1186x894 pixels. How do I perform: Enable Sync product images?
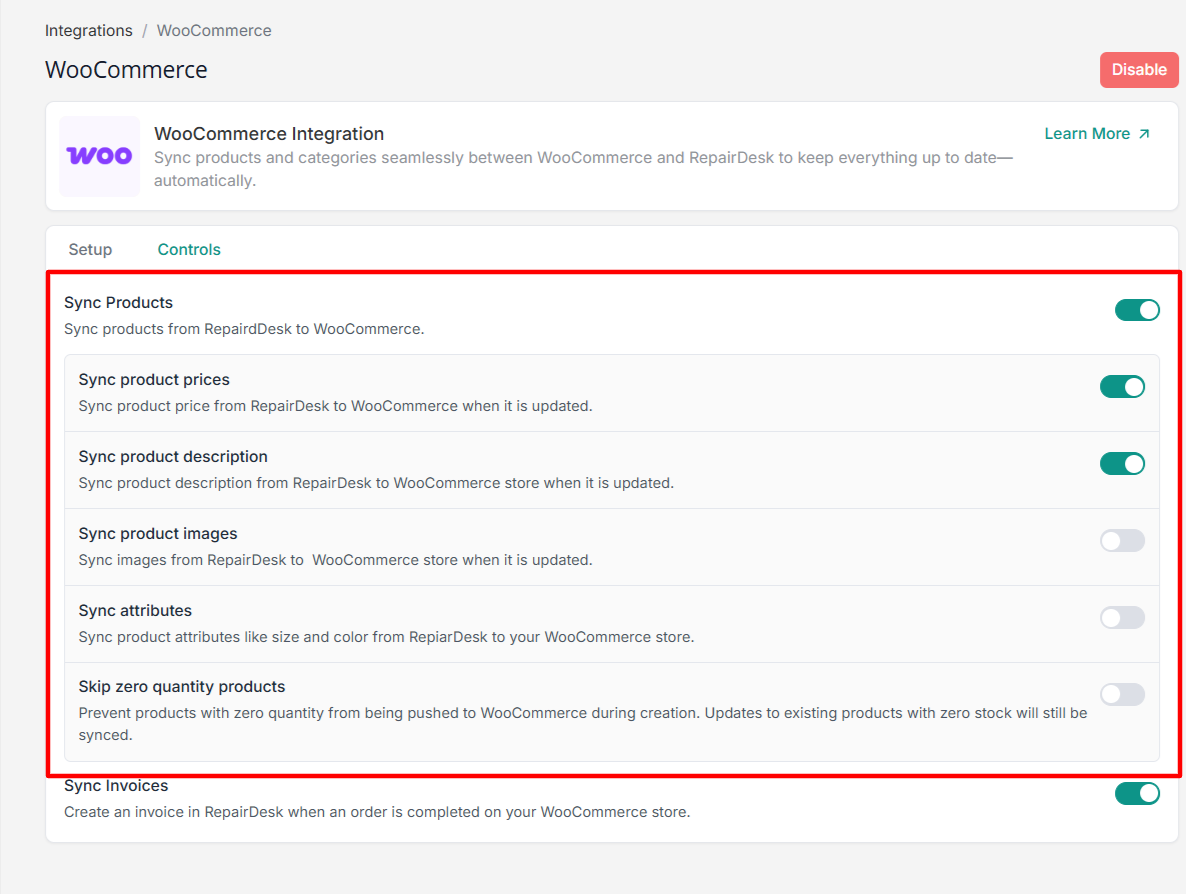pyautogui.click(x=1122, y=541)
